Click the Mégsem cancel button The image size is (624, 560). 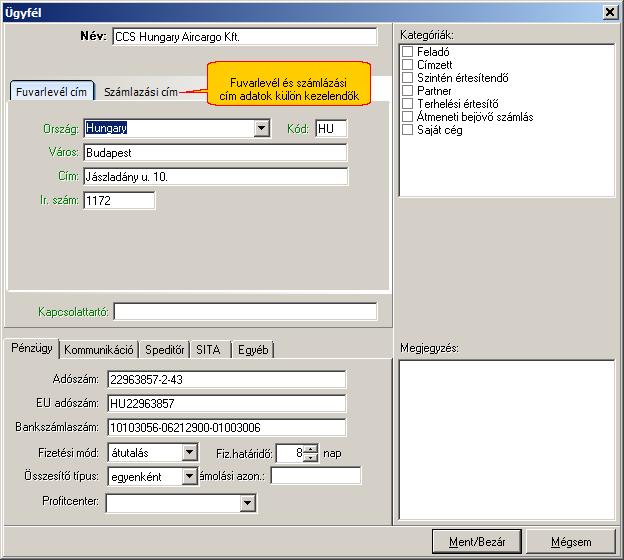tap(571, 542)
